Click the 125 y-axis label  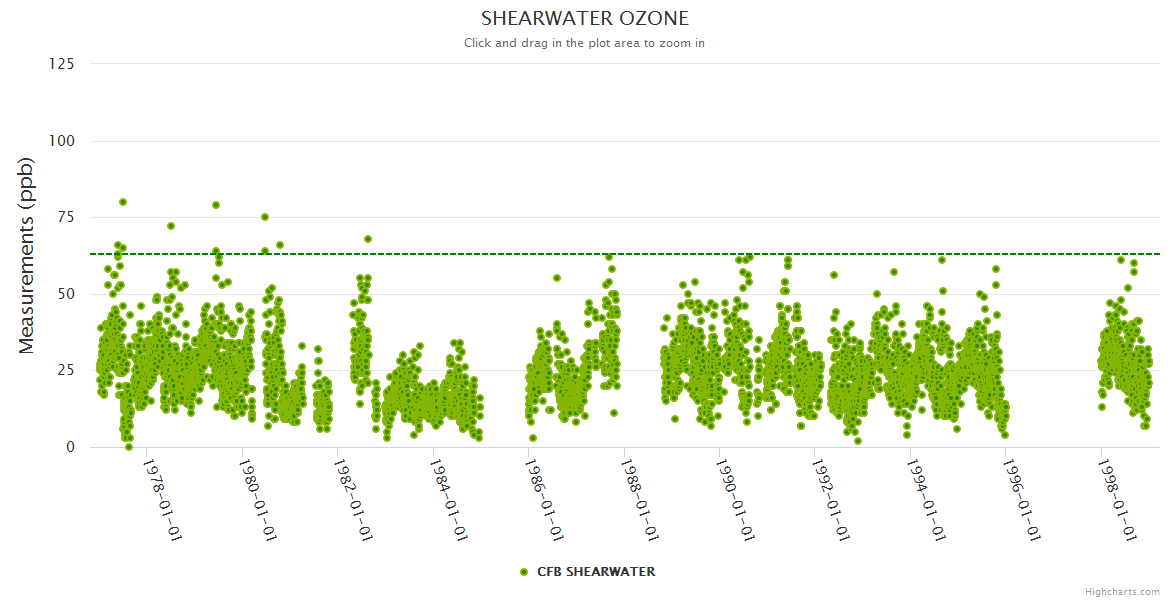point(61,64)
